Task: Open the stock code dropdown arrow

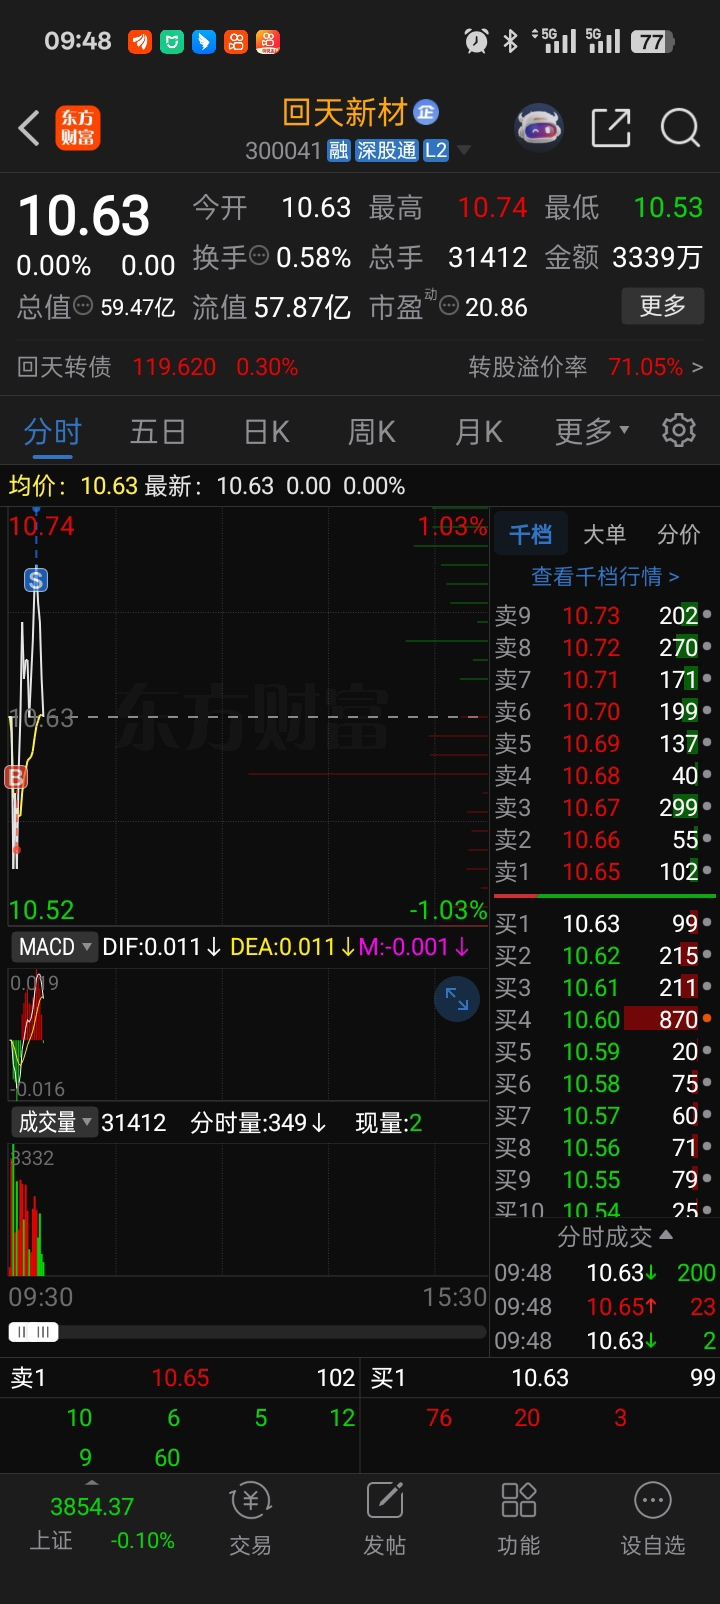Action: tap(463, 151)
